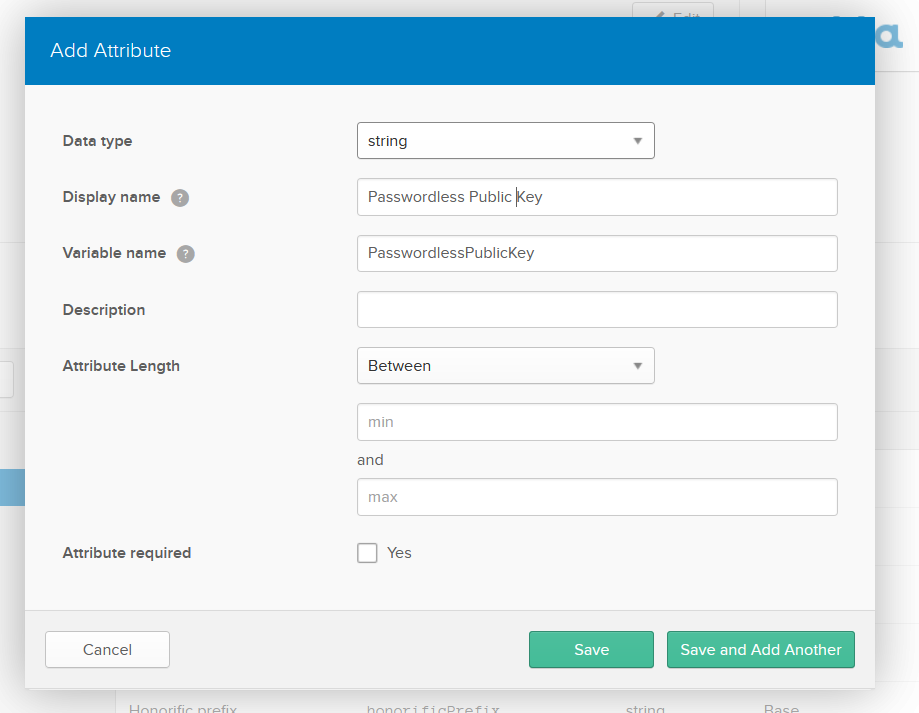
Task: Click the green Save button
Action: tap(591, 650)
